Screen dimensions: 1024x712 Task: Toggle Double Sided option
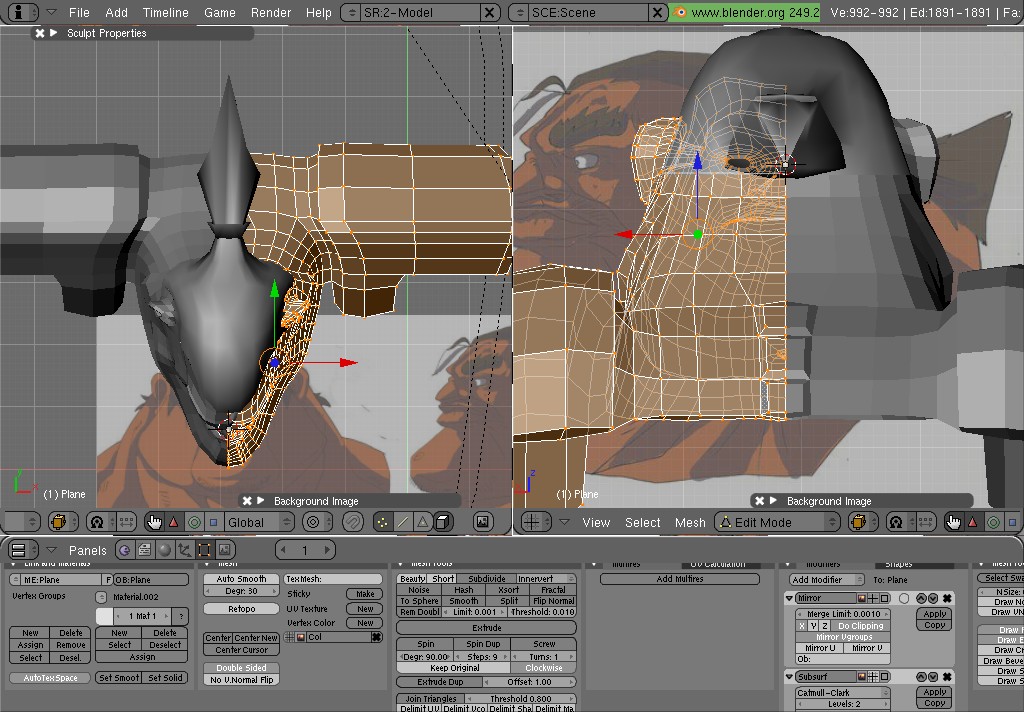(x=242, y=668)
